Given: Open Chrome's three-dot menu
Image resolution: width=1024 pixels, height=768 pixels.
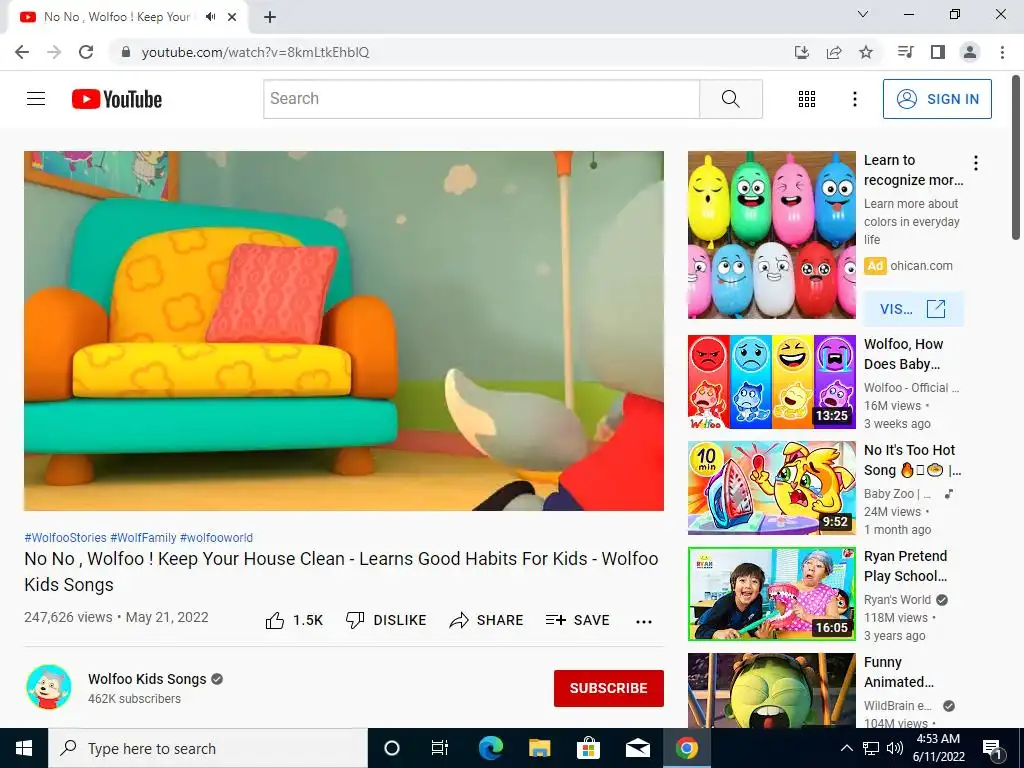Looking at the screenshot, I should coord(1002,52).
